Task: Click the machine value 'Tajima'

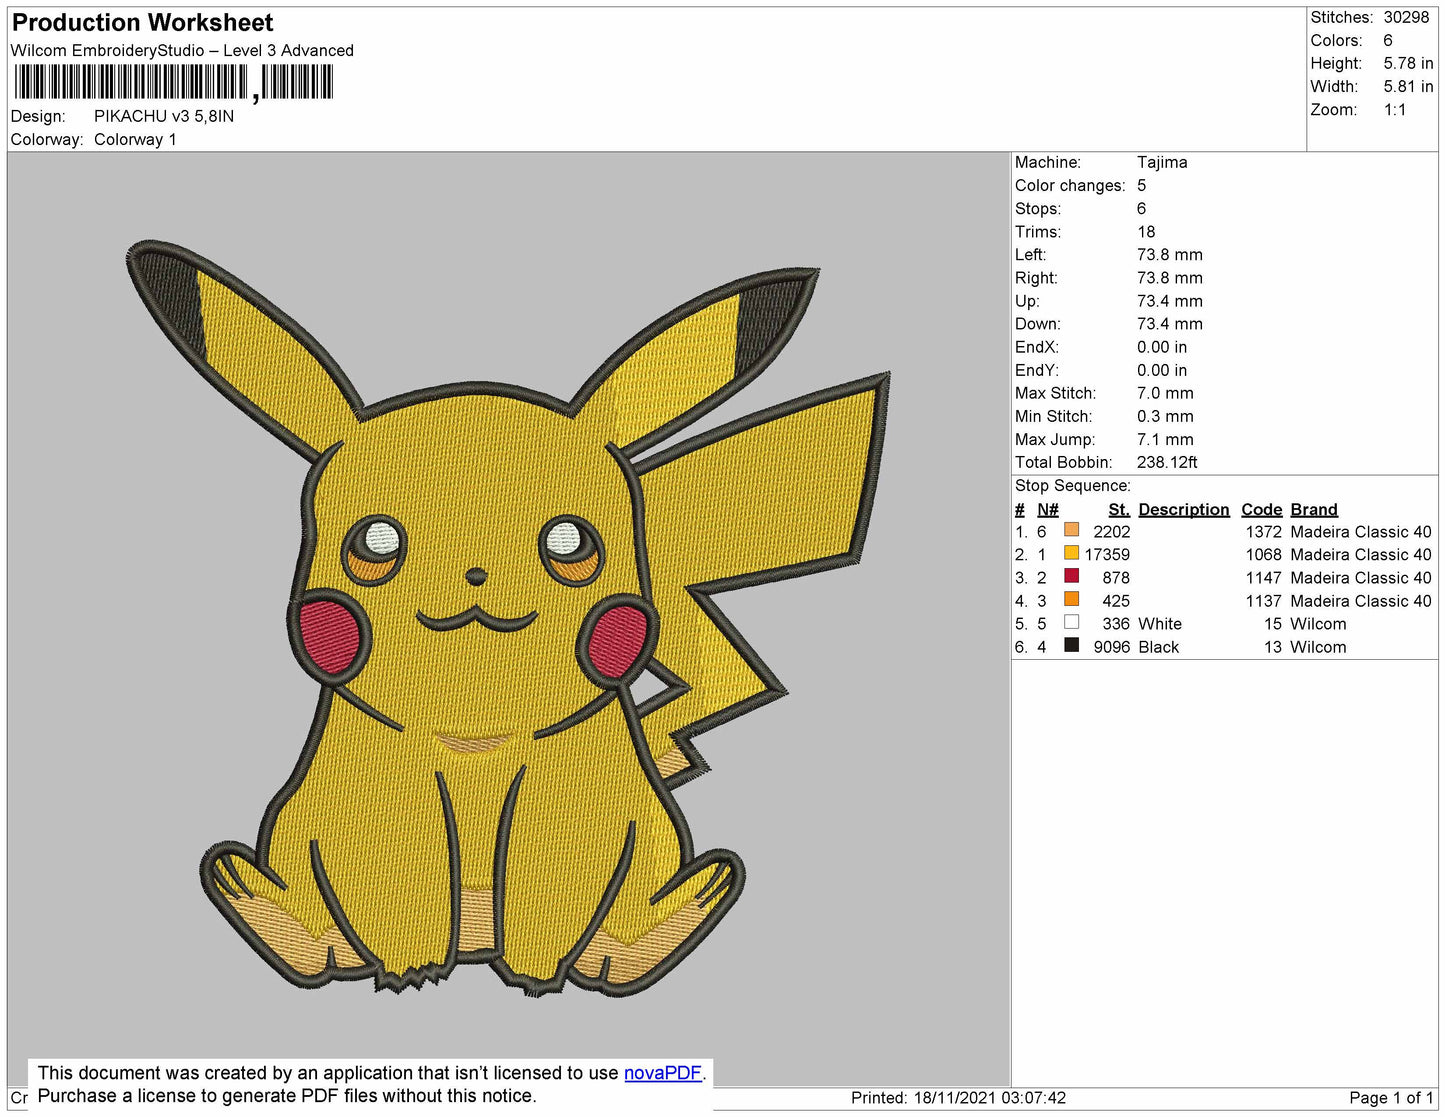Action: pyautogui.click(x=1162, y=162)
